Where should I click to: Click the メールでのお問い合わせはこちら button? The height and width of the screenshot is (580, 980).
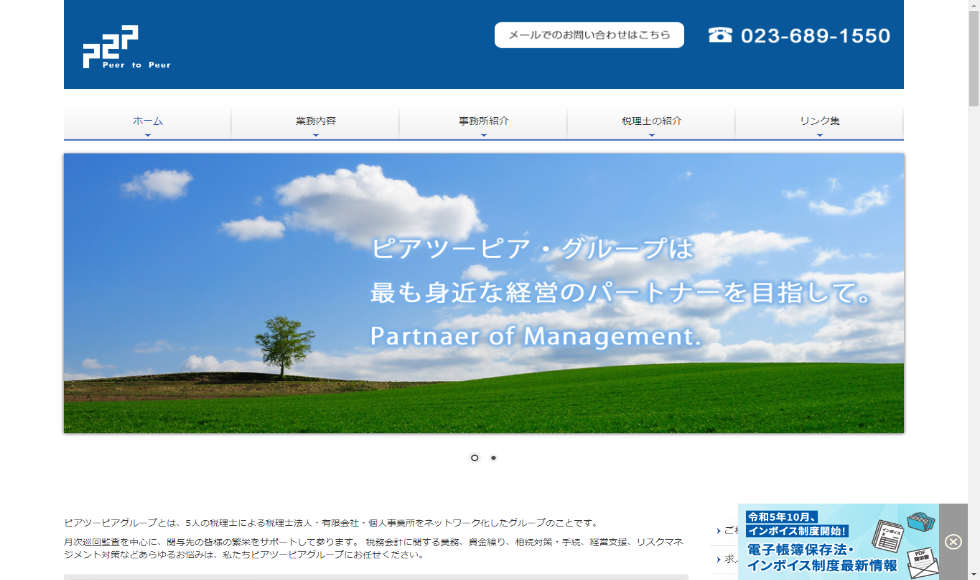589,35
